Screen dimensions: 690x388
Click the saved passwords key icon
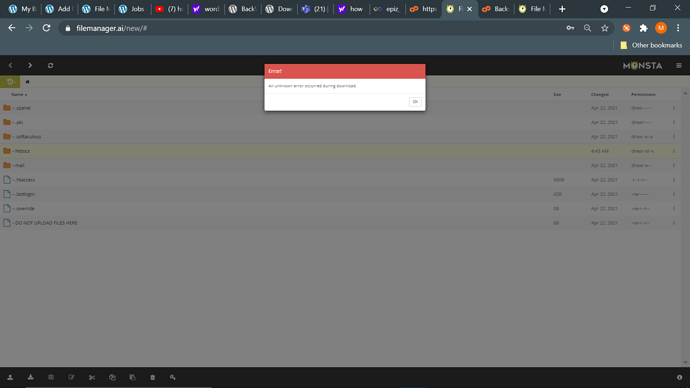(x=570, y=28)
